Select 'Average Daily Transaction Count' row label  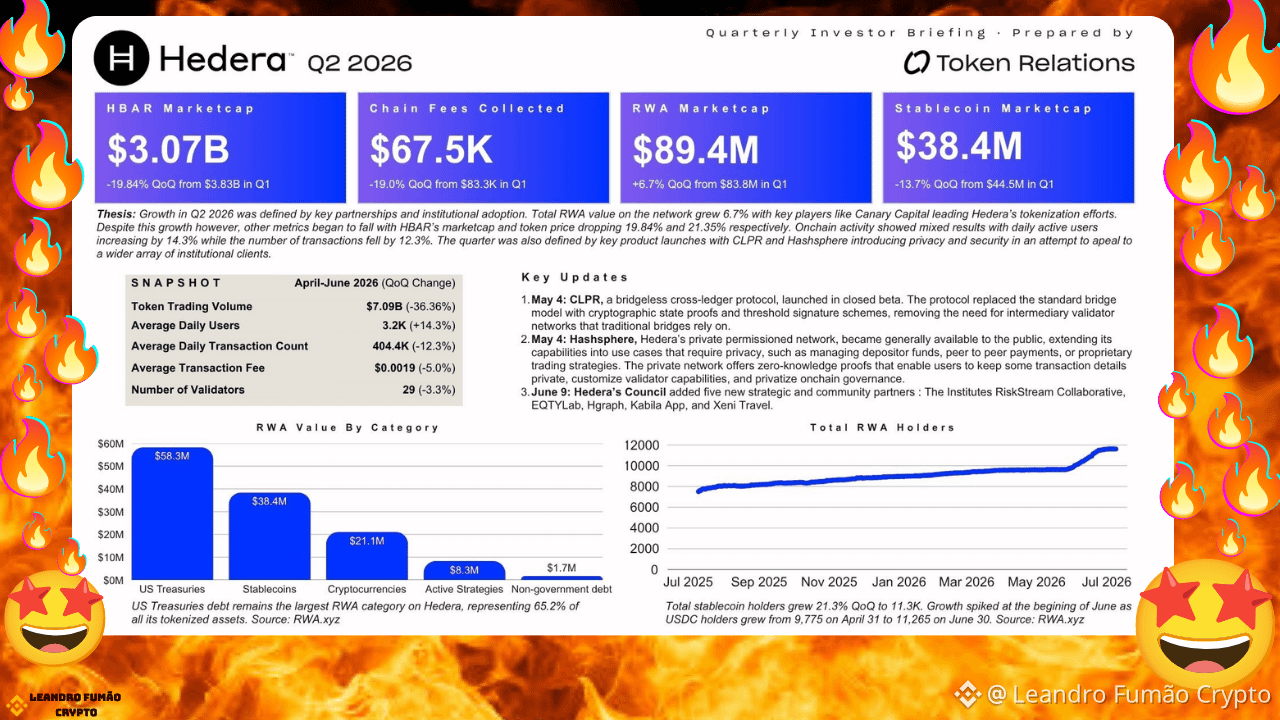click(x=220, y=346)
